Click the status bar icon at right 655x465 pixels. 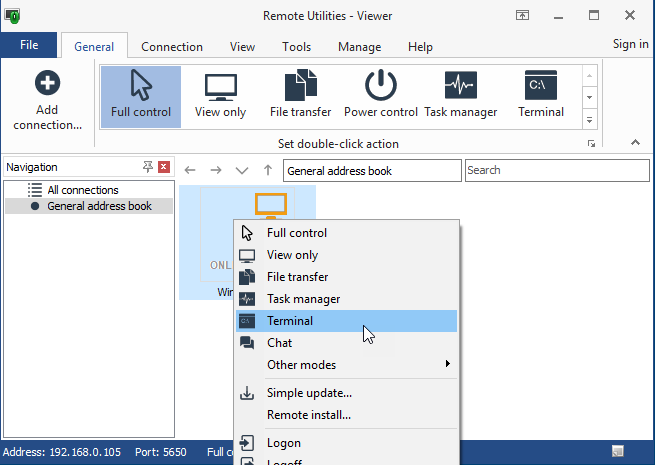(x=617, y=451)
